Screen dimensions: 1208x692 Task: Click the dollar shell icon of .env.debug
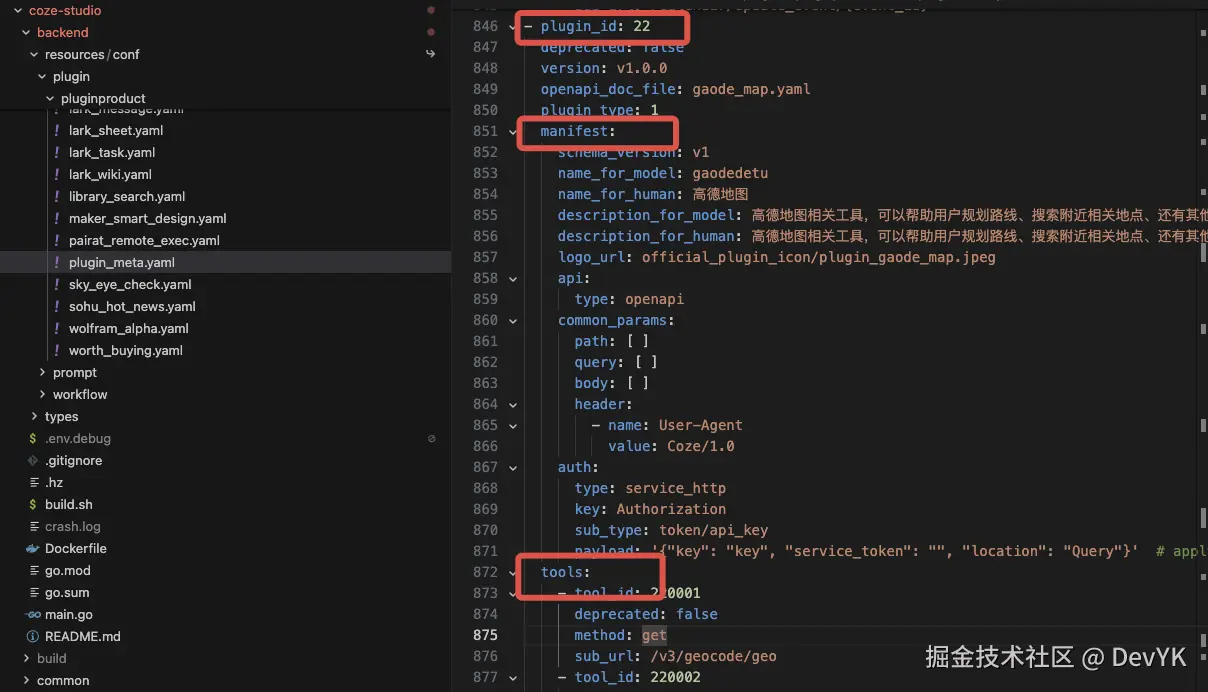[33, 439]
